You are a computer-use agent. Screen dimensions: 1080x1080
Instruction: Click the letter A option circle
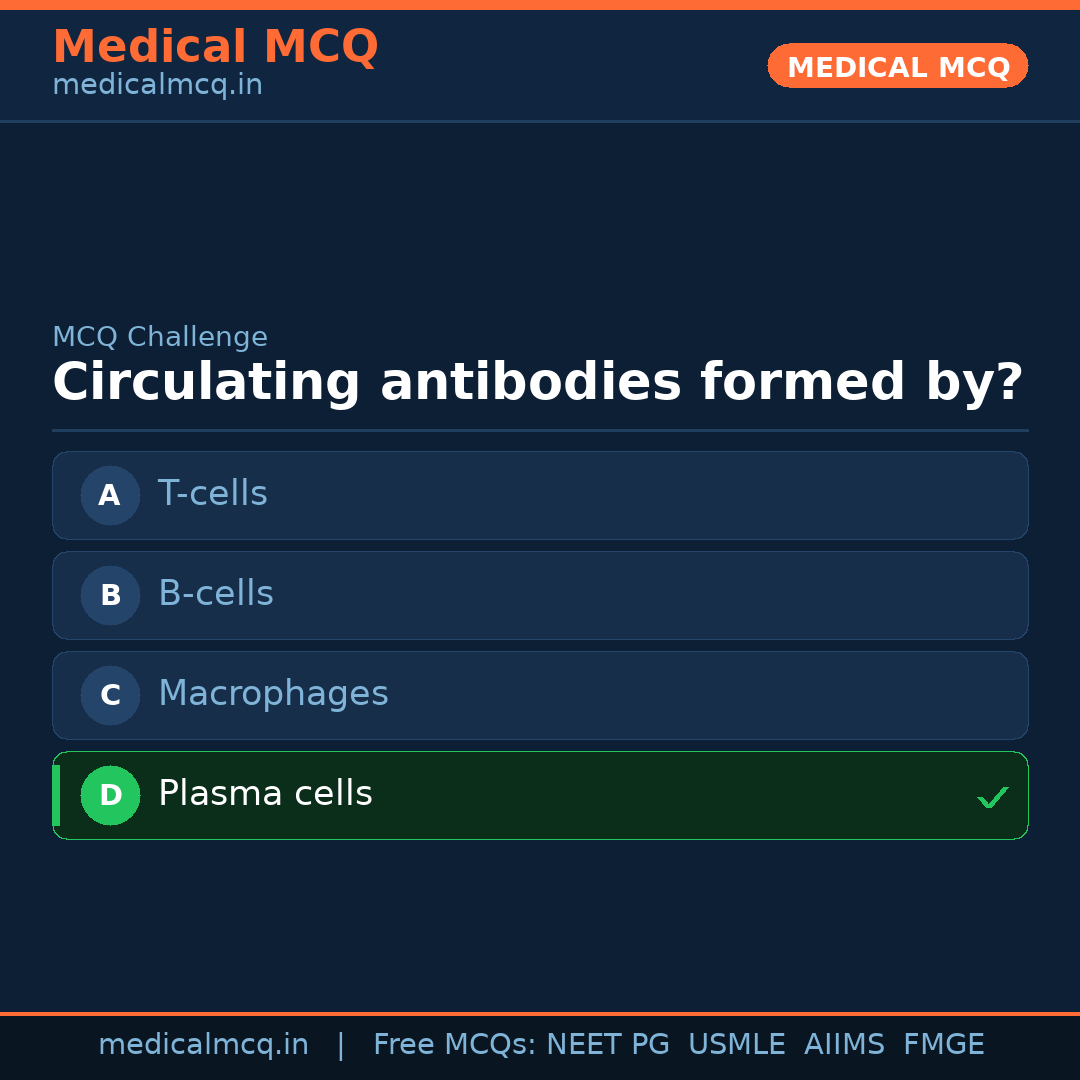(x=110, y=495)
